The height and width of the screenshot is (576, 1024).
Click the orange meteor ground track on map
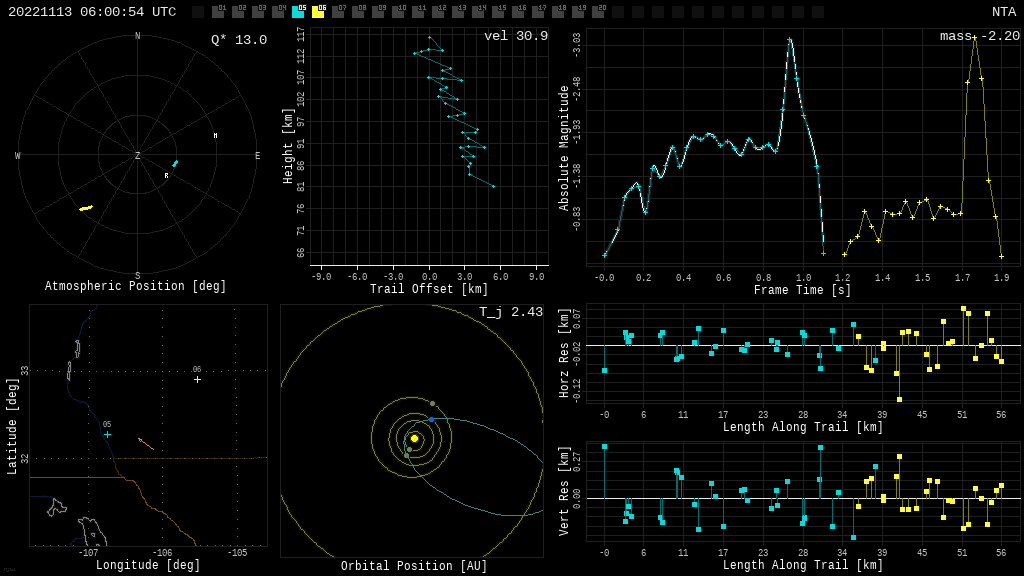(146, 443)
